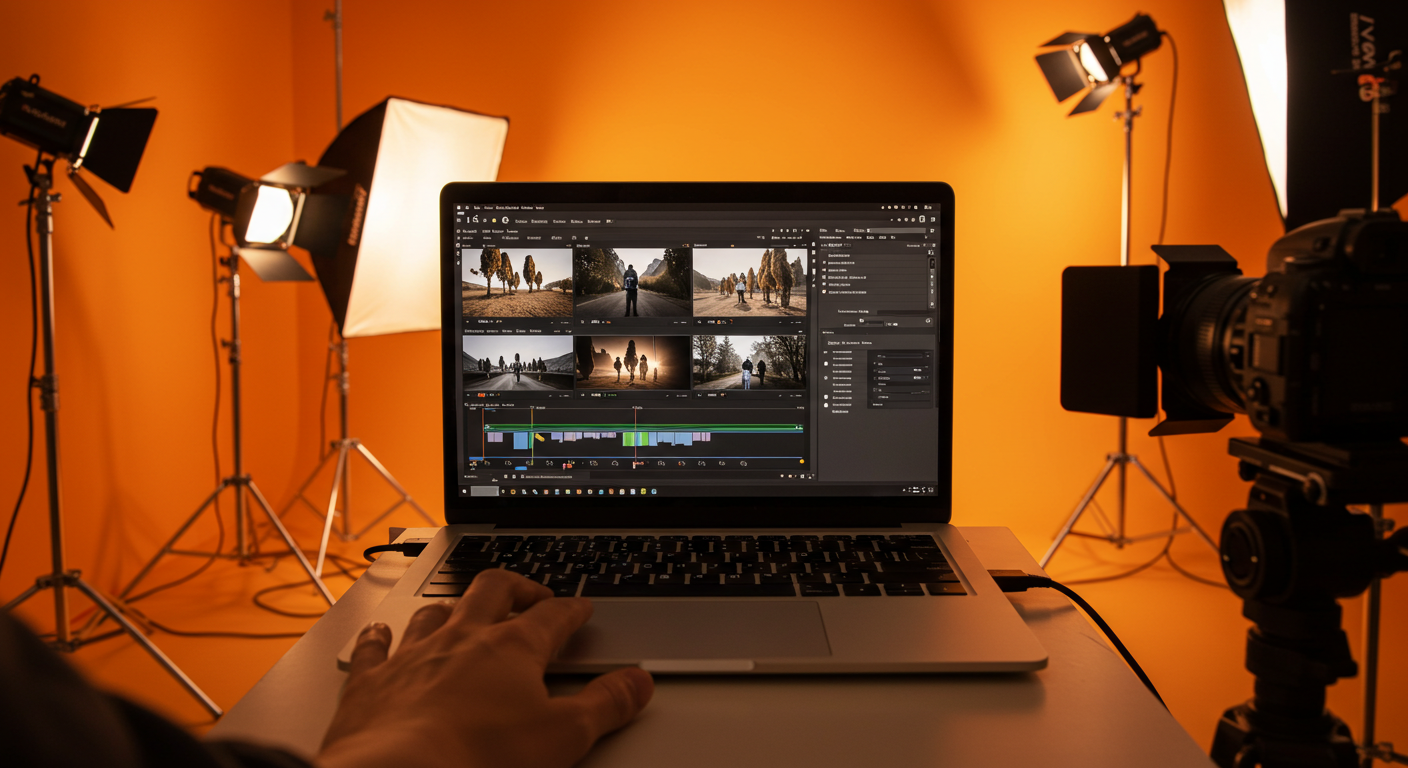This screenshot has width=1408, height=768.
Task: Open the first menu in the top menu bar
Action: [x=477, y=208]
